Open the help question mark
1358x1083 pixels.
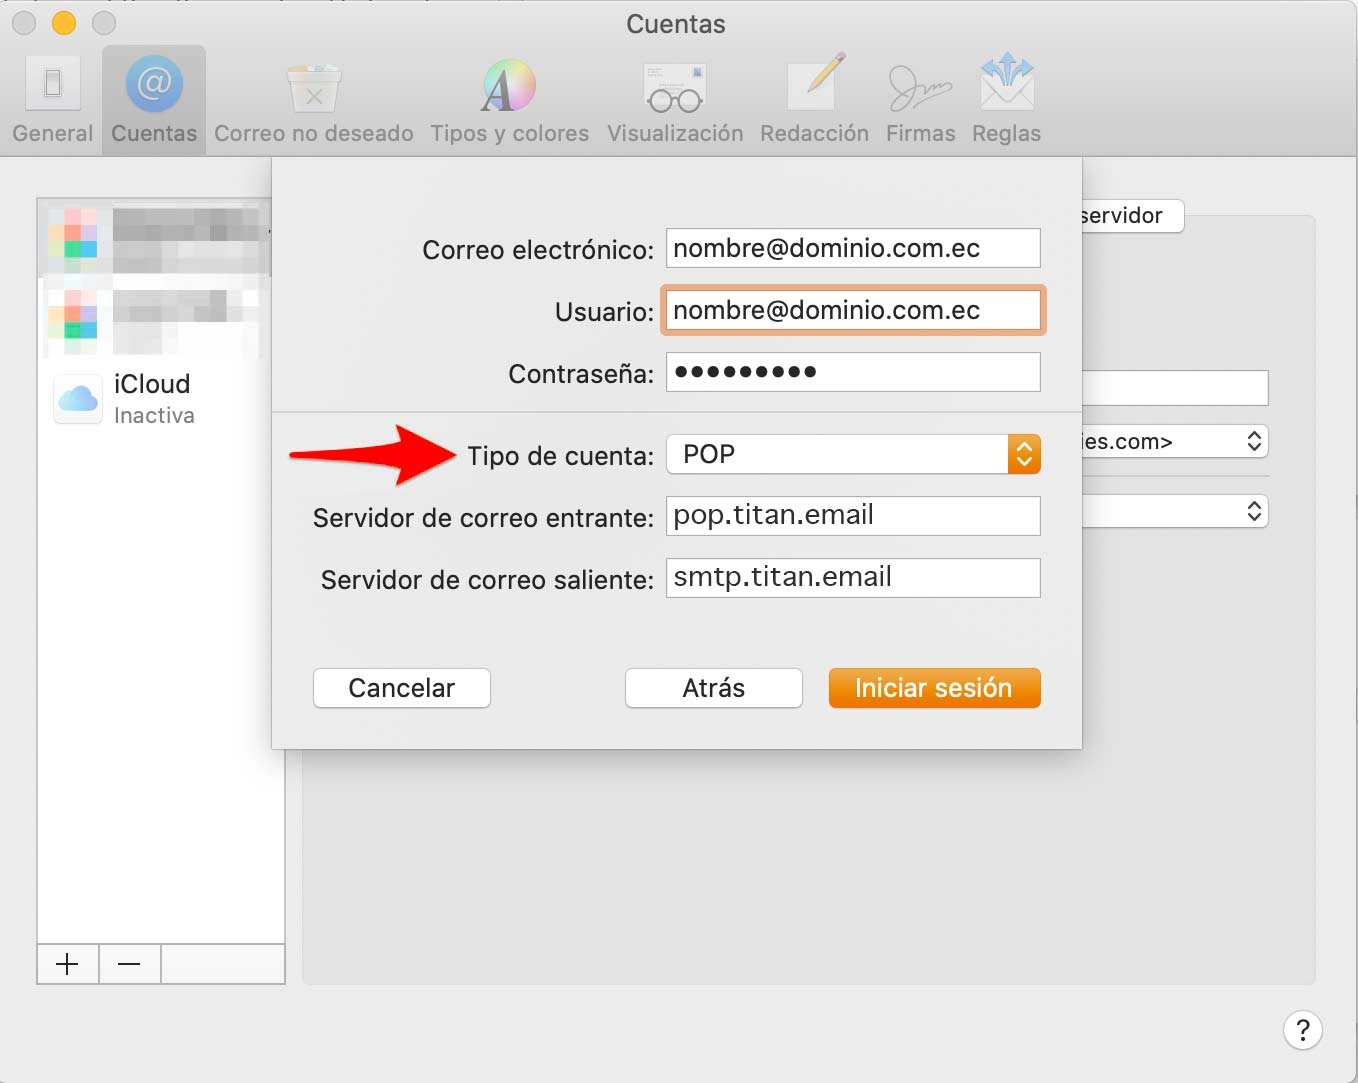tap(1302, 1029)
